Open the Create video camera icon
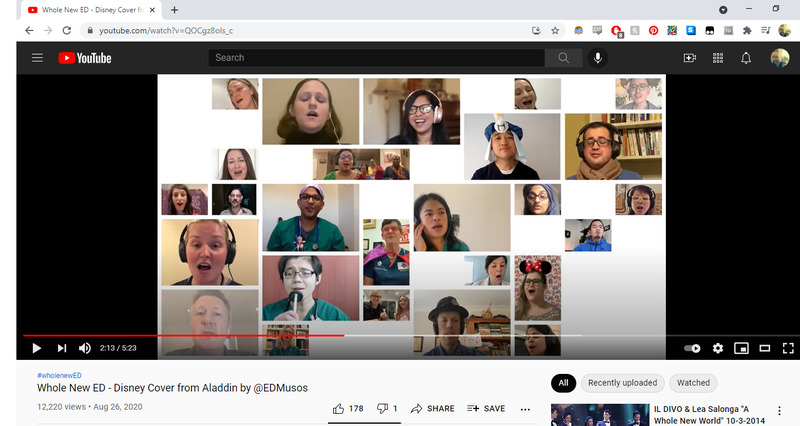This screenshot has height=426, width=800. 689,58
